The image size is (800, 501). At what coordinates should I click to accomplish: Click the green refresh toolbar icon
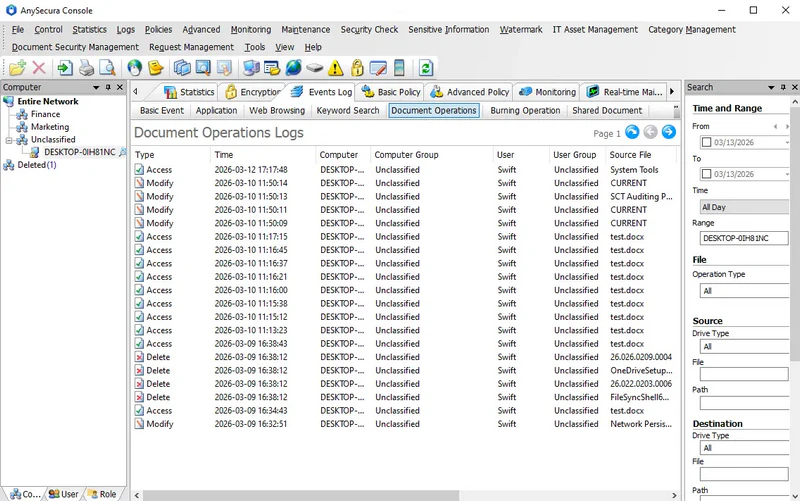(x=426, y=68)
